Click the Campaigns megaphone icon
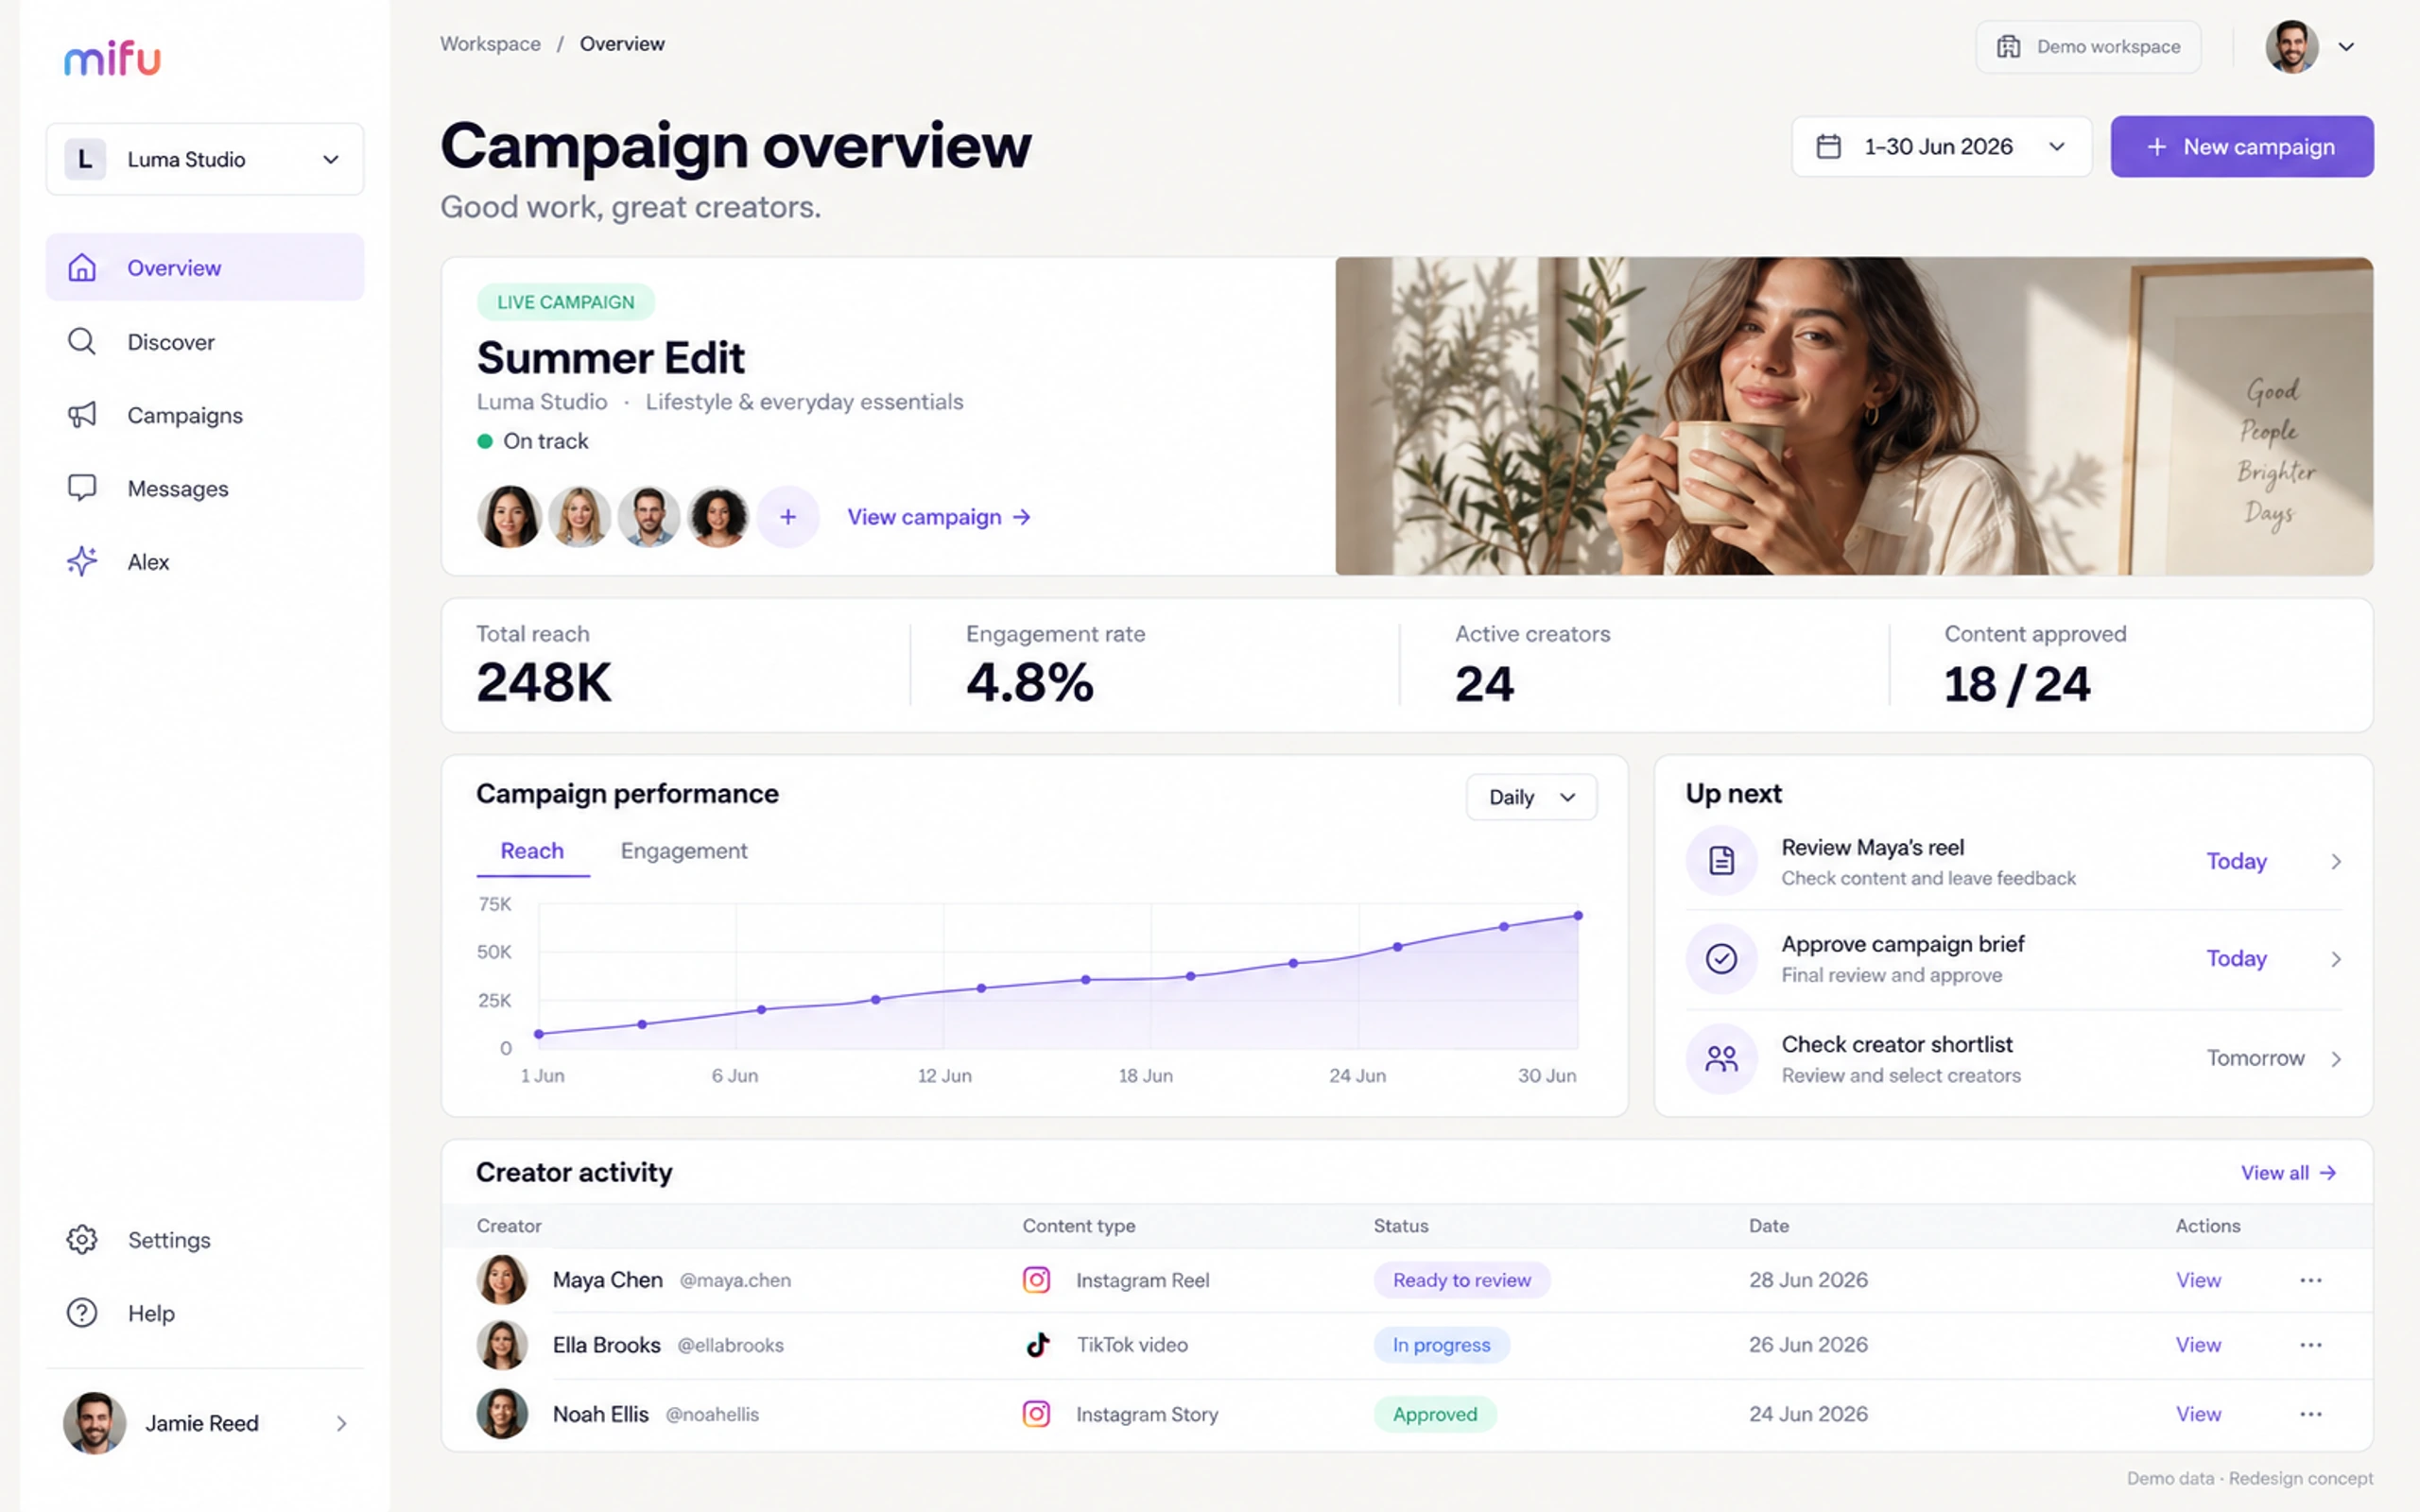2420x1512 pixels. click(82, 414)
